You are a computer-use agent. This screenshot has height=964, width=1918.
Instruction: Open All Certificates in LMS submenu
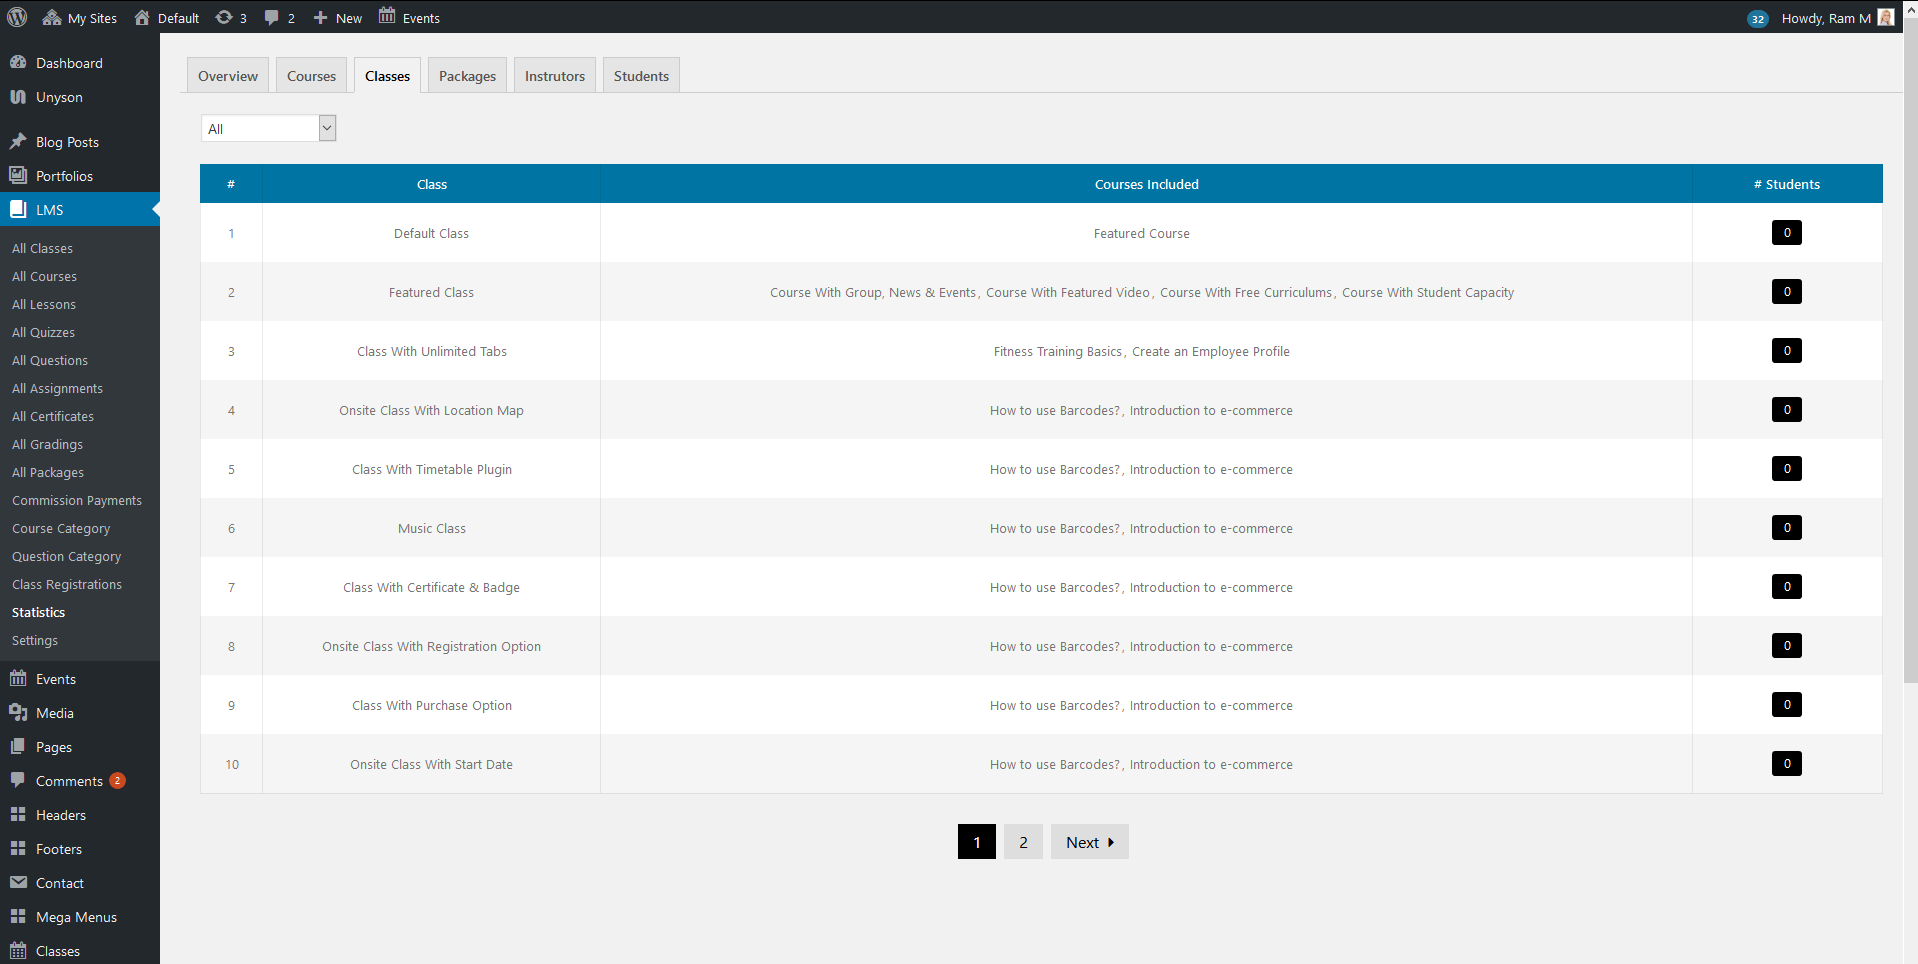click(53, 416)
